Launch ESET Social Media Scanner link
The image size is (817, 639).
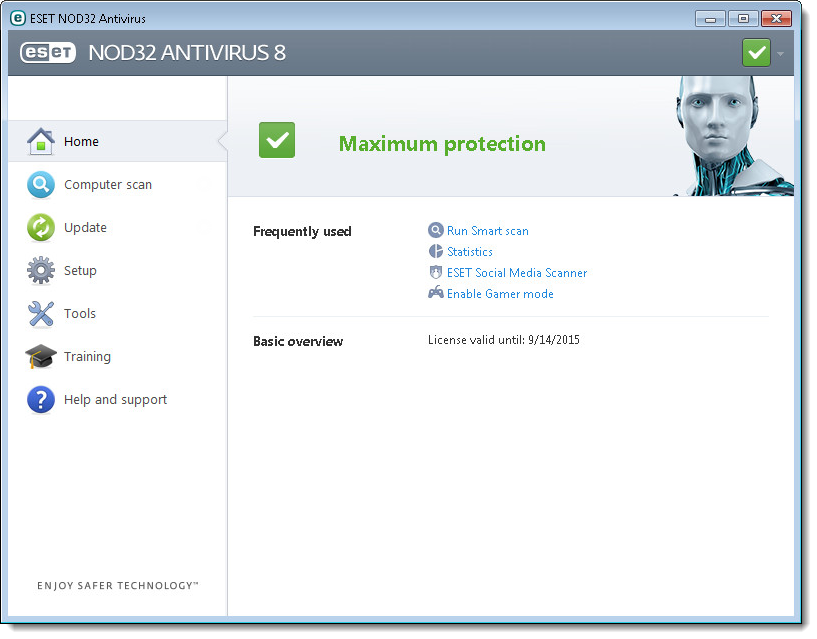[x=517, y=273]
